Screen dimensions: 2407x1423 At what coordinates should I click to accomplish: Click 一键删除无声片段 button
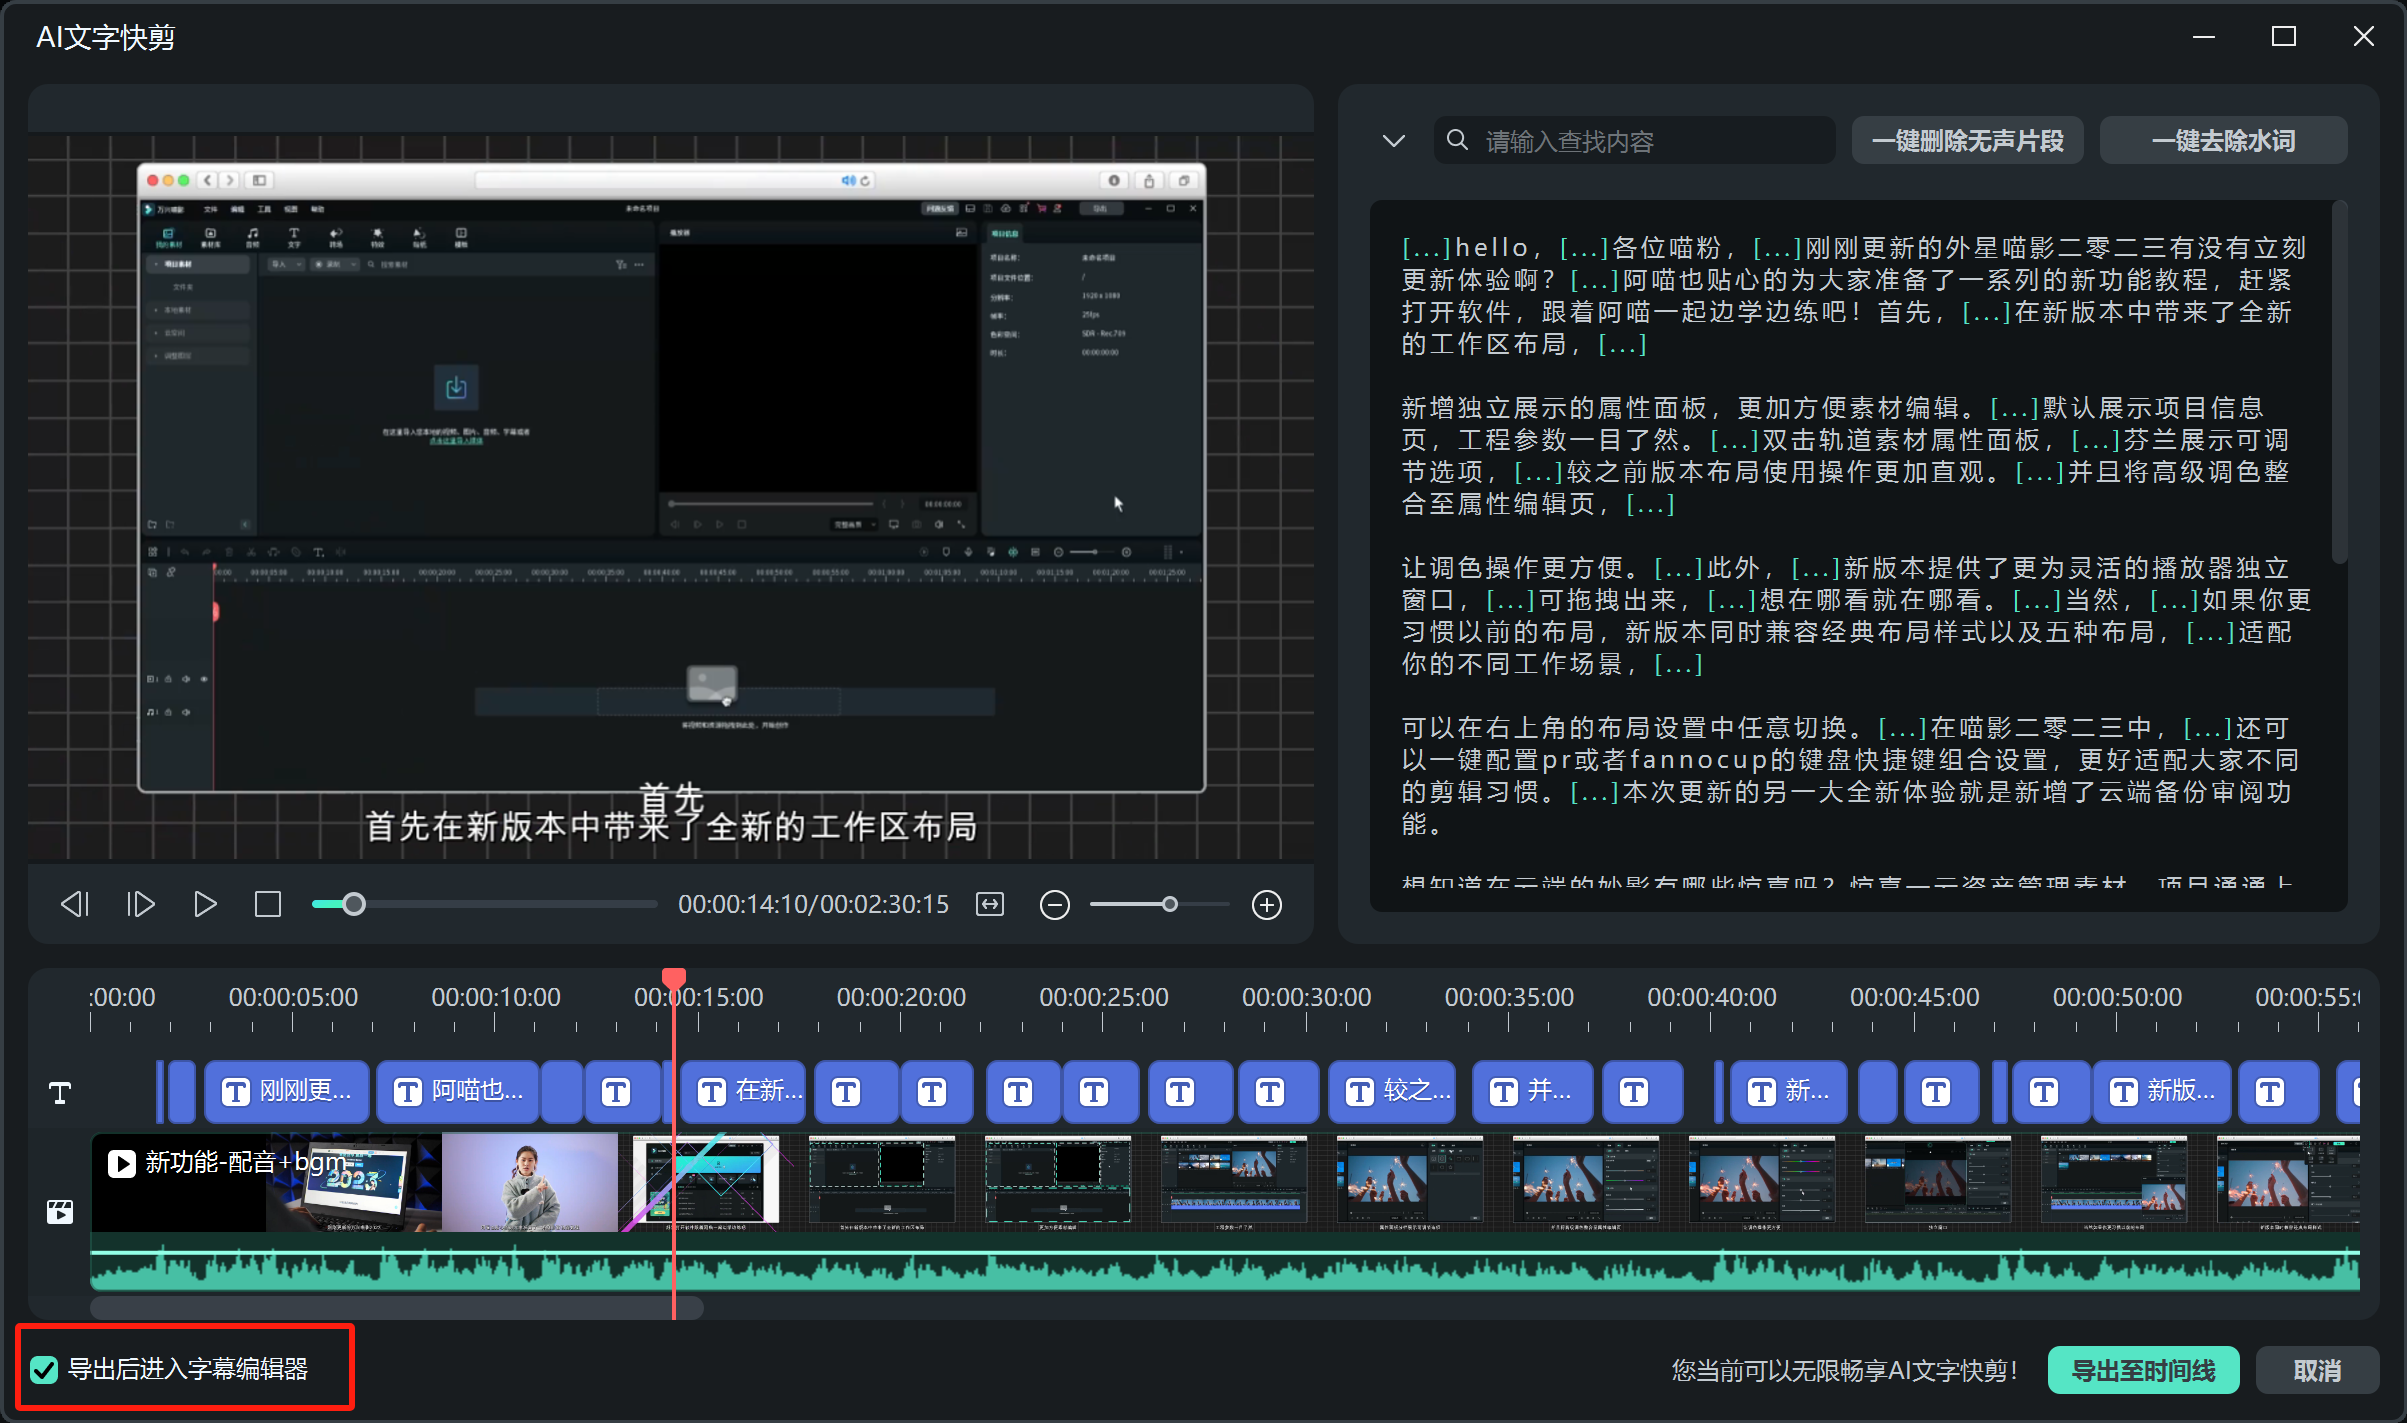click(1967, 141)
